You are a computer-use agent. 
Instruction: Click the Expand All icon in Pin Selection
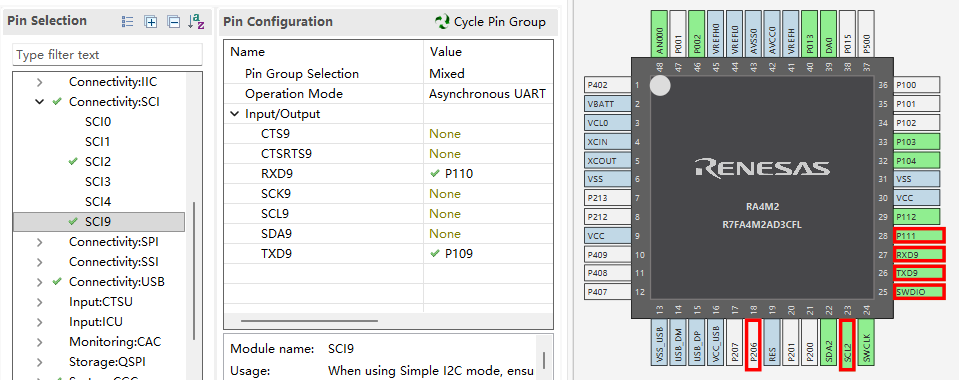150,22
